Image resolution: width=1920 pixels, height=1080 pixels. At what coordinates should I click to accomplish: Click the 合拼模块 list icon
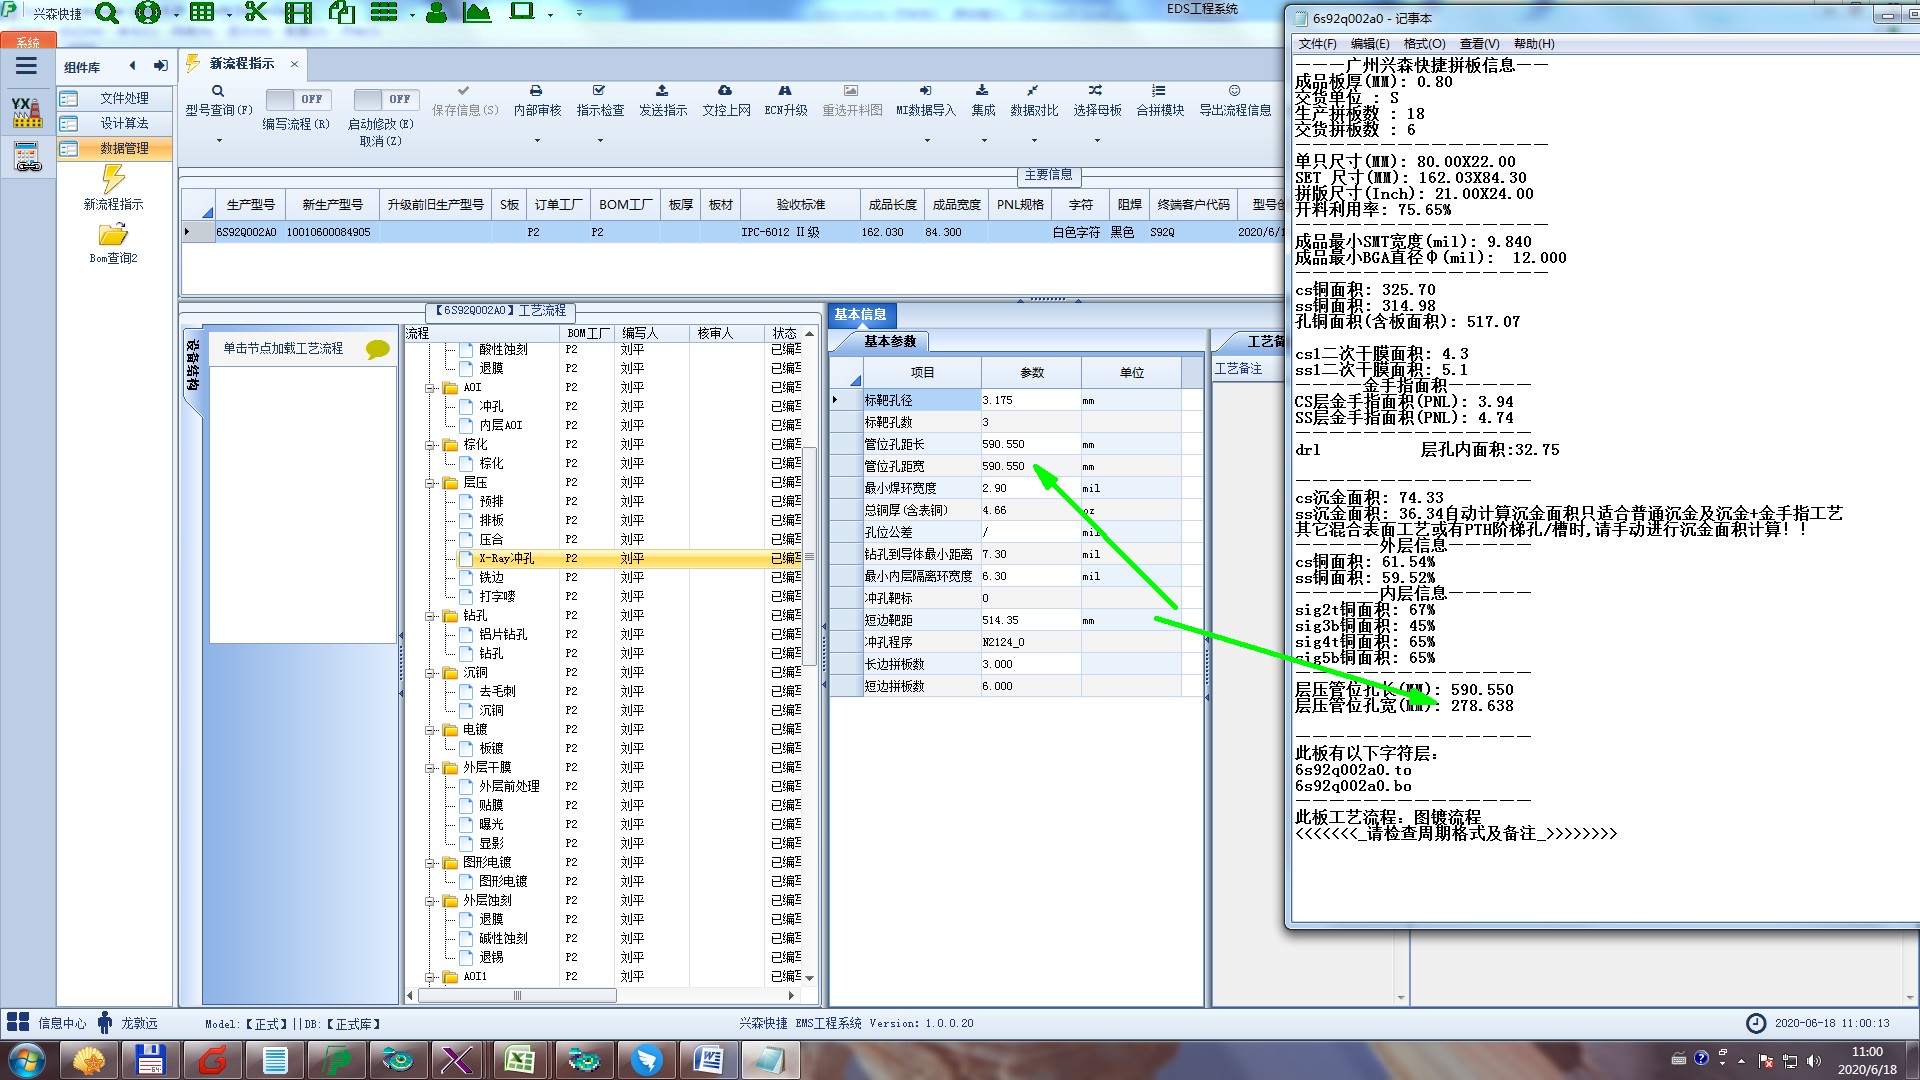1159,91
